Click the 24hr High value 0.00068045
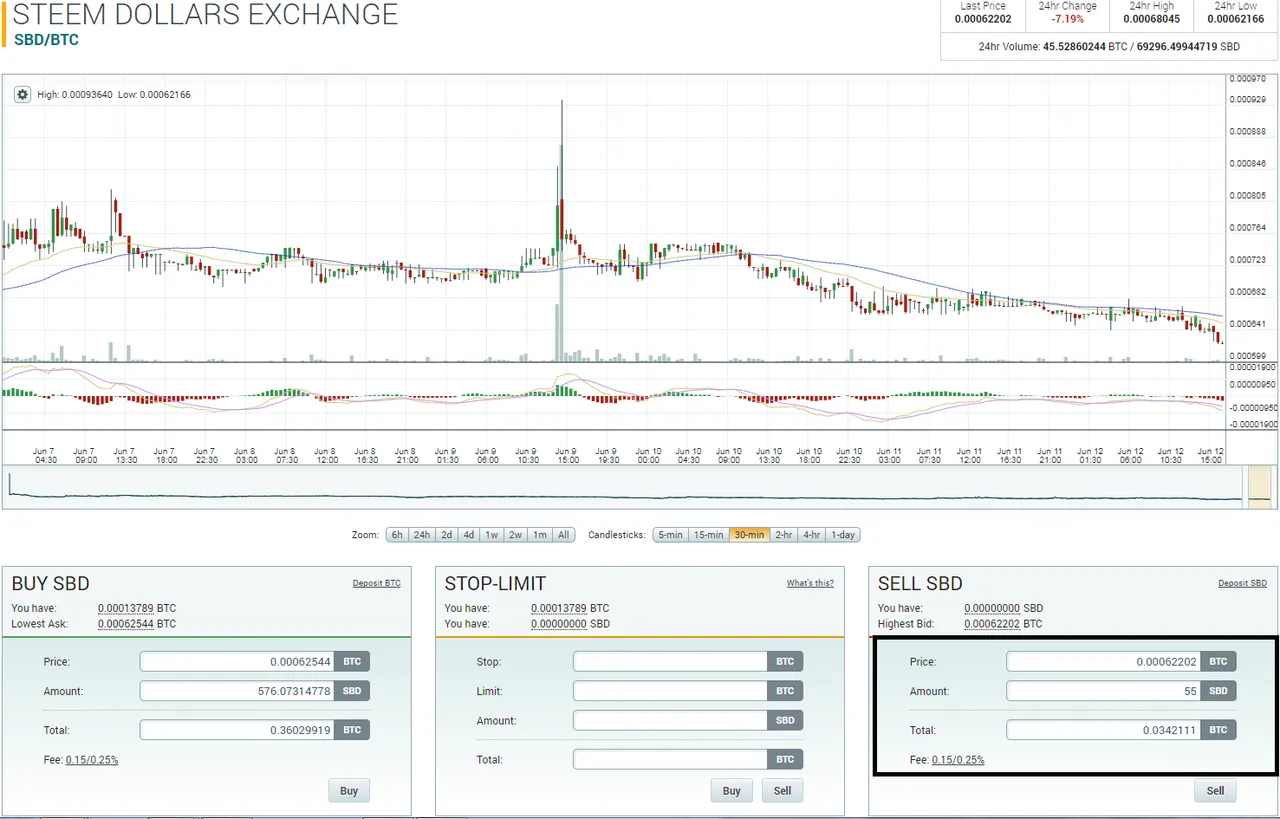Image resolution: width=1280 pixels, height=819 pixels. point(1151,18)
